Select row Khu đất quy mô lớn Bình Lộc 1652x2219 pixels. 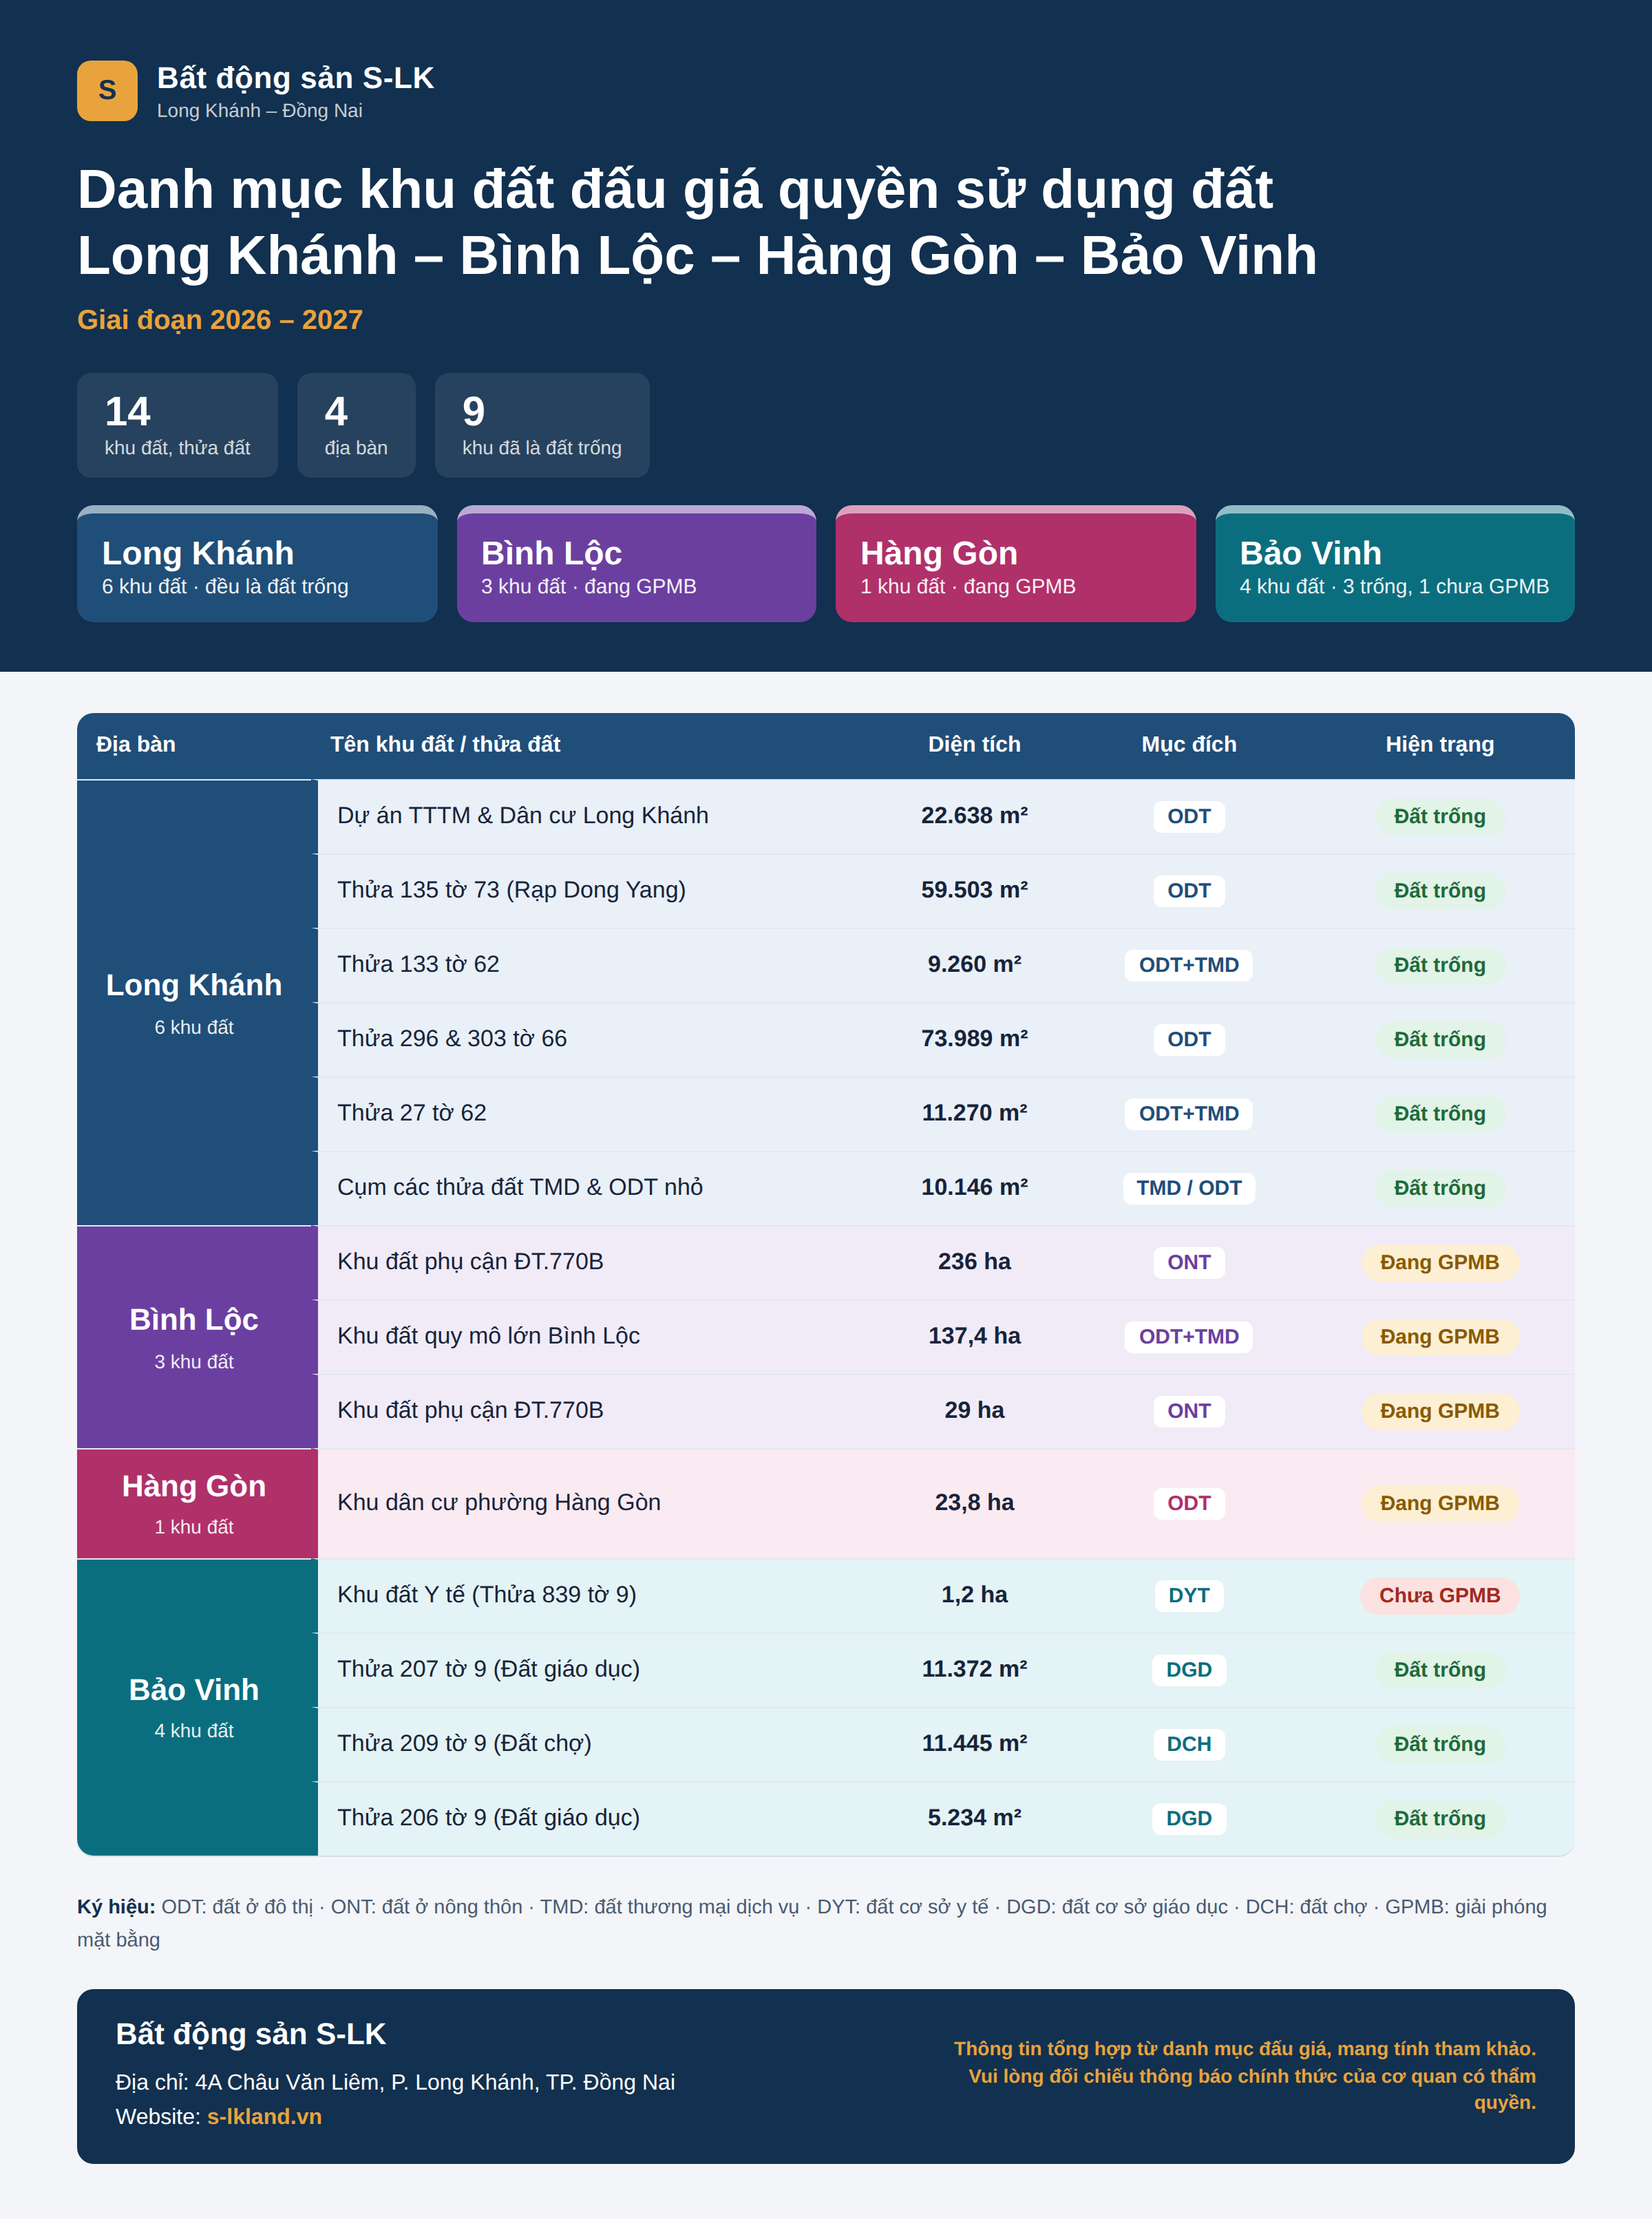(945, 1336)
